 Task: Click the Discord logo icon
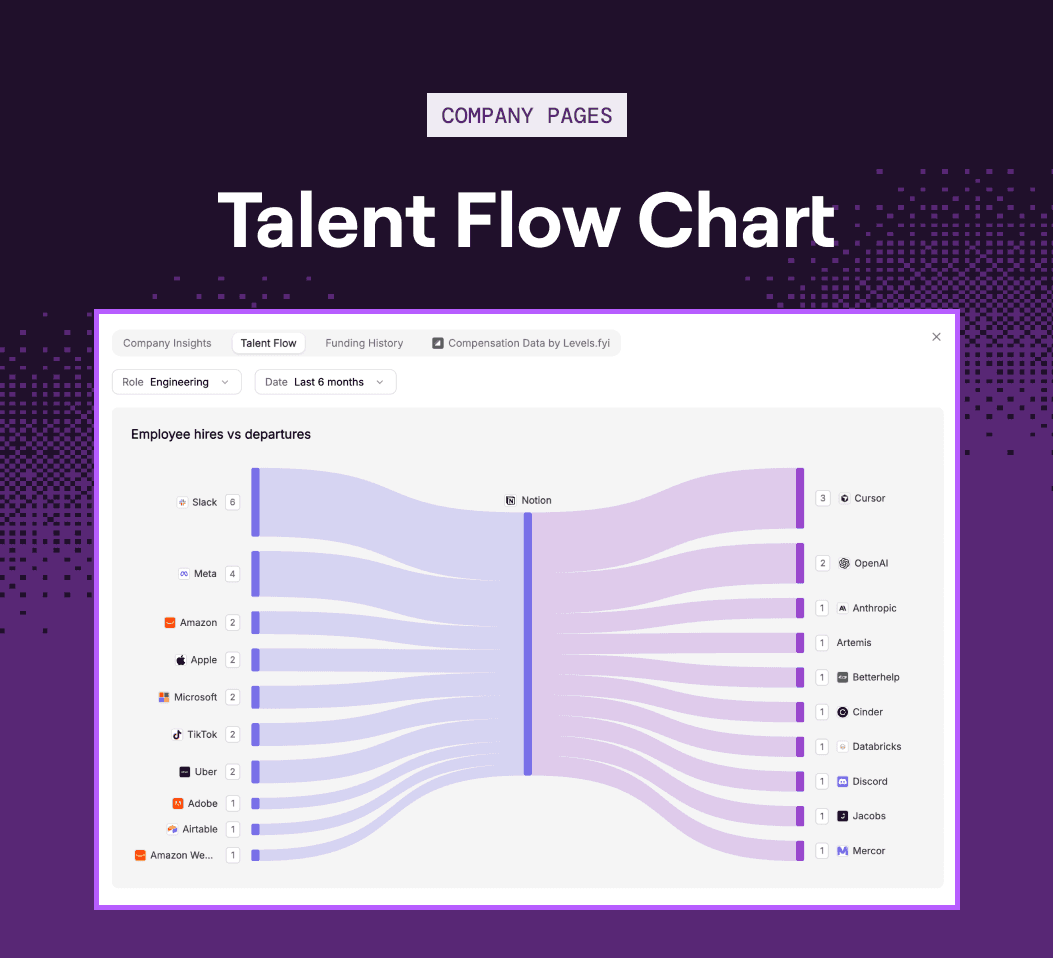click(843, 781)
